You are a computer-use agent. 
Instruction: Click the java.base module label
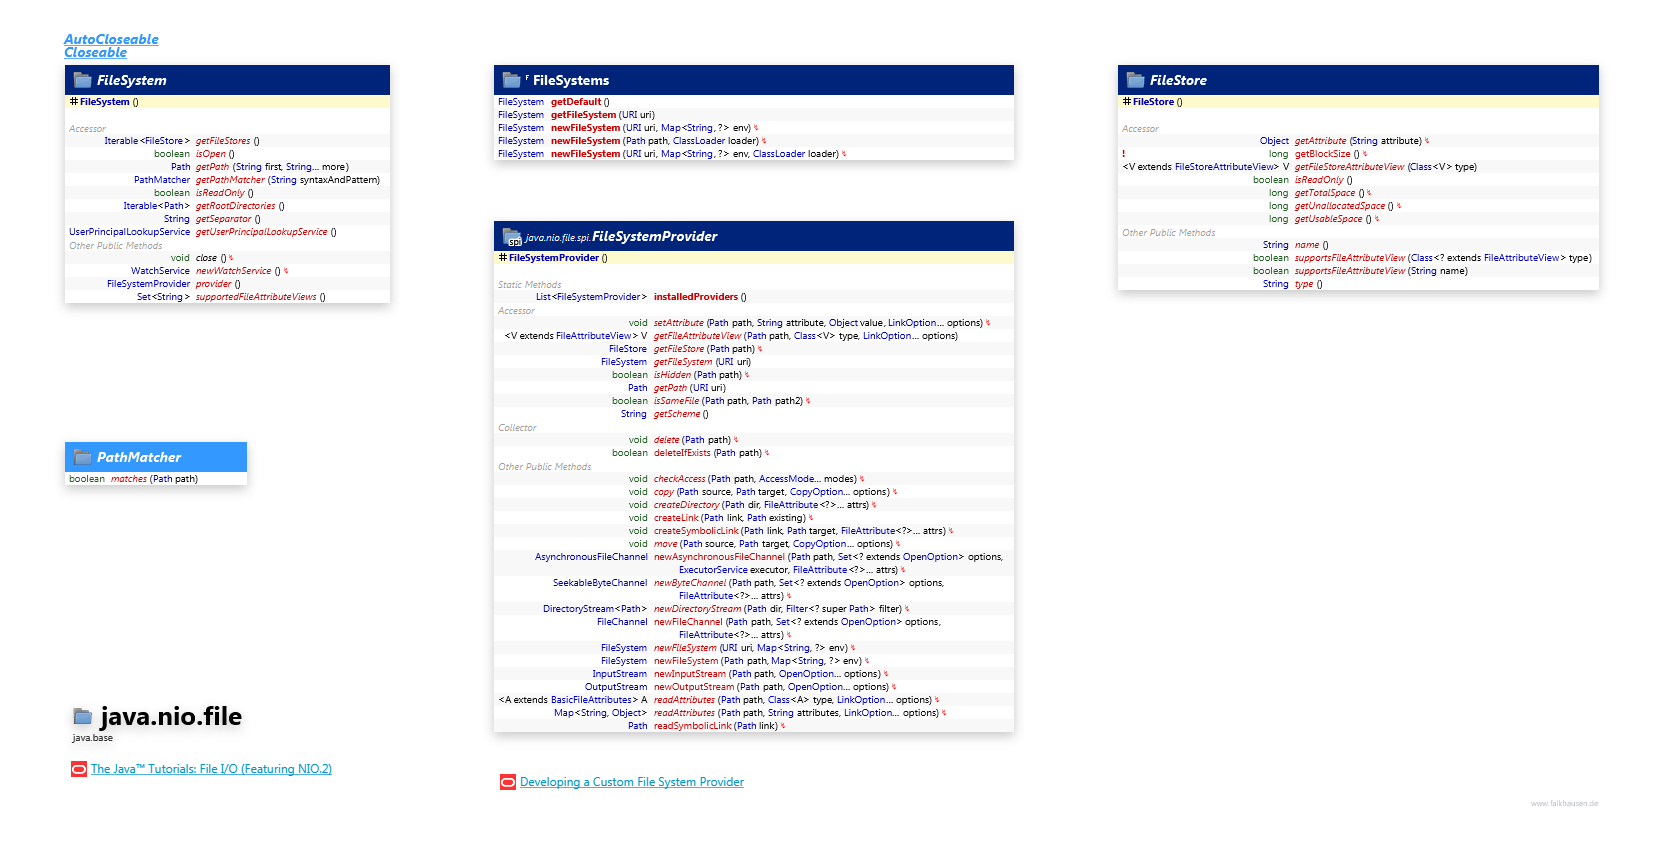click(x=92, y=738)
